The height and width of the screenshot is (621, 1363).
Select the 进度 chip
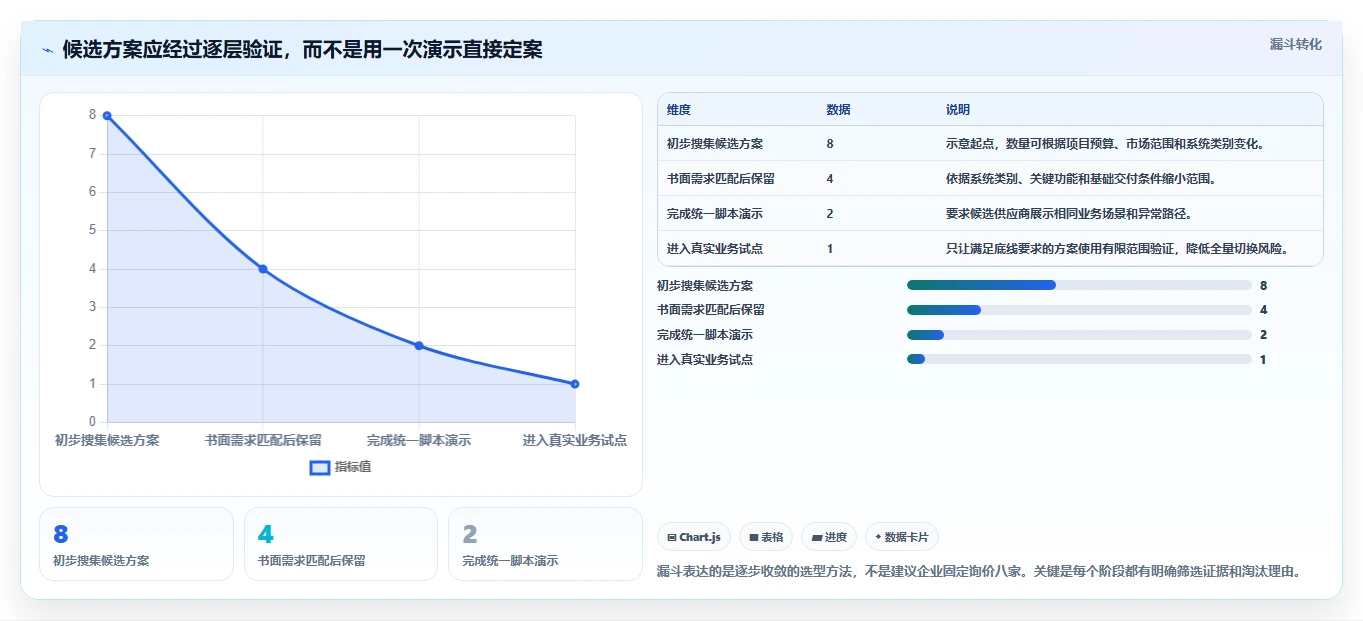click(x=829, y=537)
